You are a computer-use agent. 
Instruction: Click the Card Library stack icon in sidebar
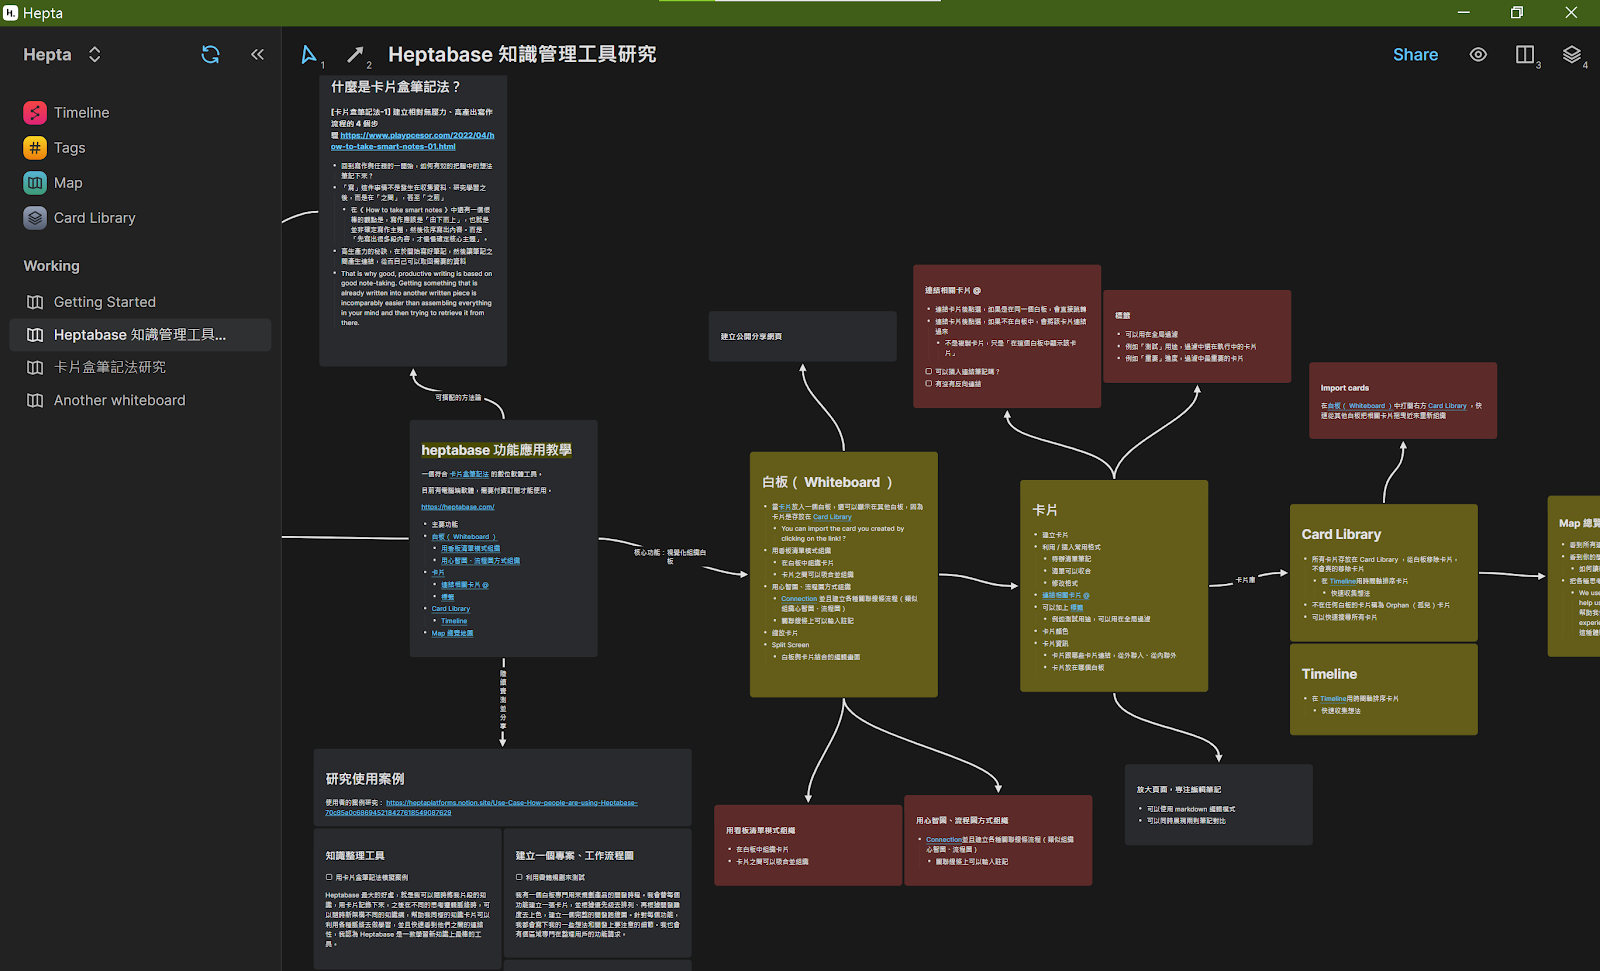click(35, 218)
